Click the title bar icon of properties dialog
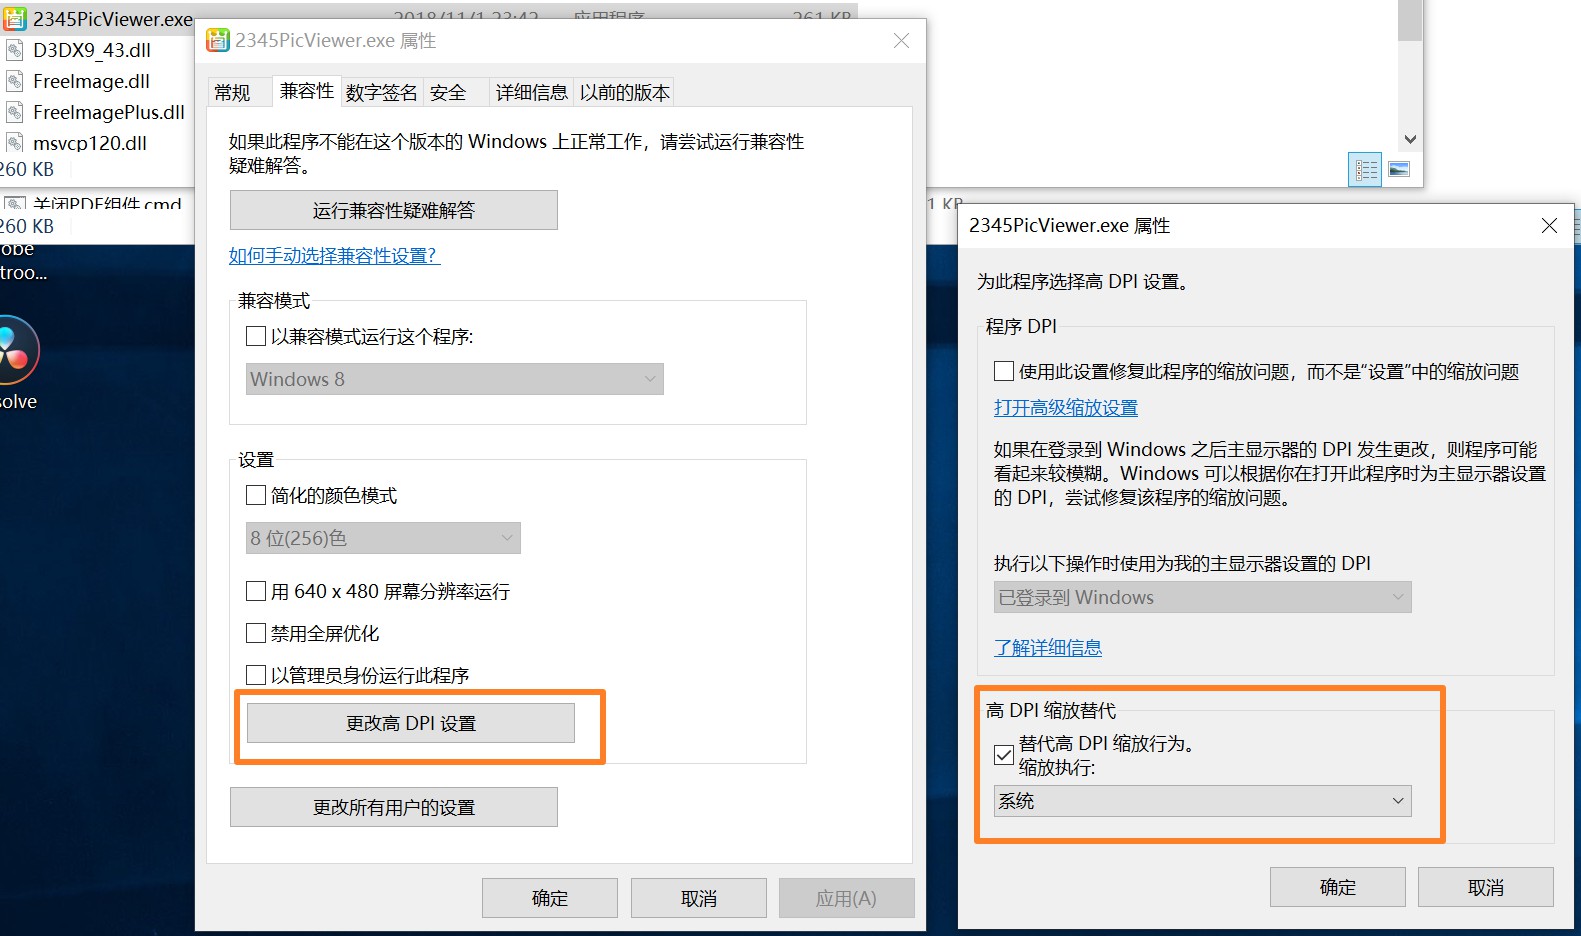 217,40
